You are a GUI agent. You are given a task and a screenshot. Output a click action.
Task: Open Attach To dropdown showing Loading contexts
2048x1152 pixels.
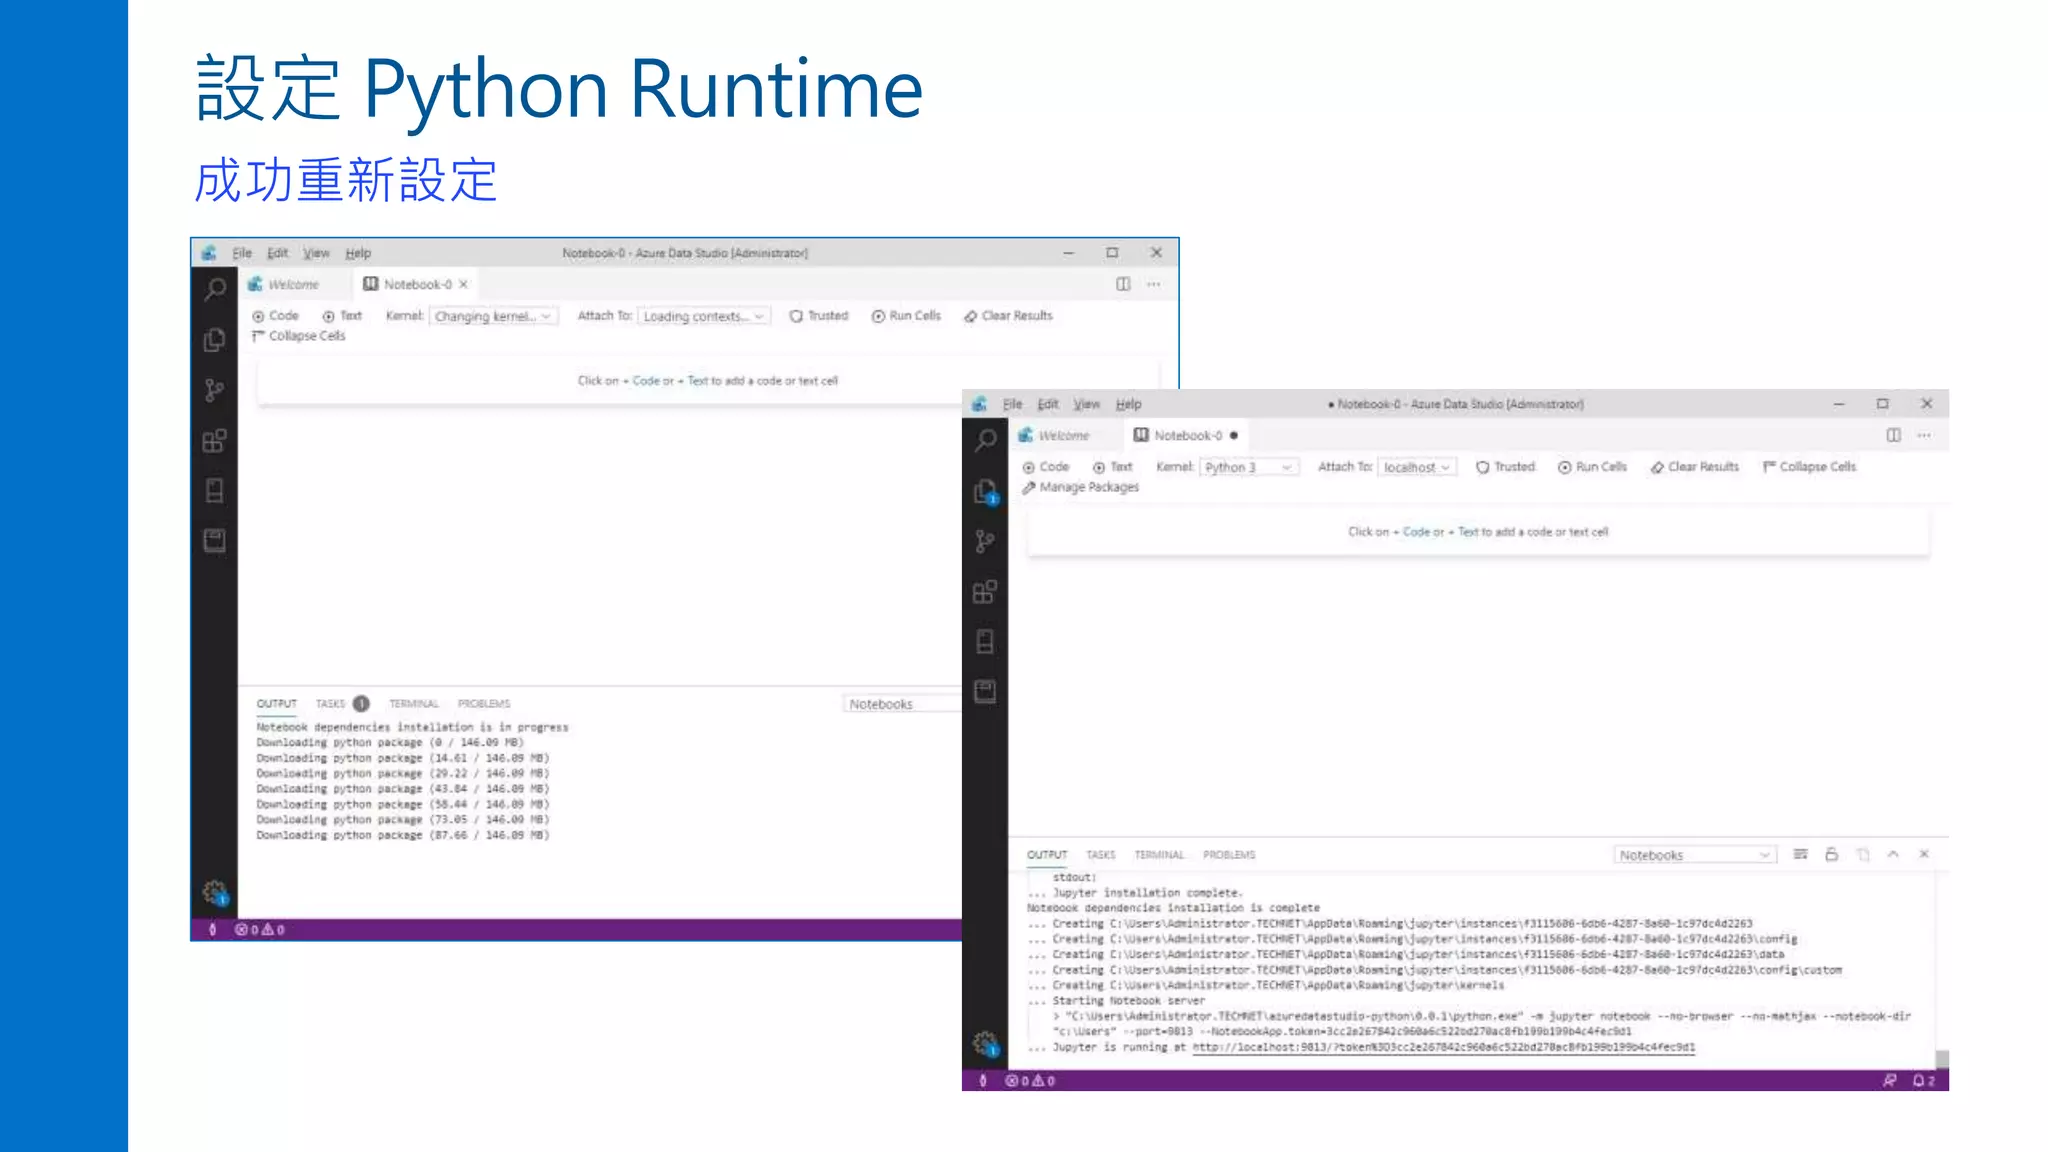(x=703, y=316)
